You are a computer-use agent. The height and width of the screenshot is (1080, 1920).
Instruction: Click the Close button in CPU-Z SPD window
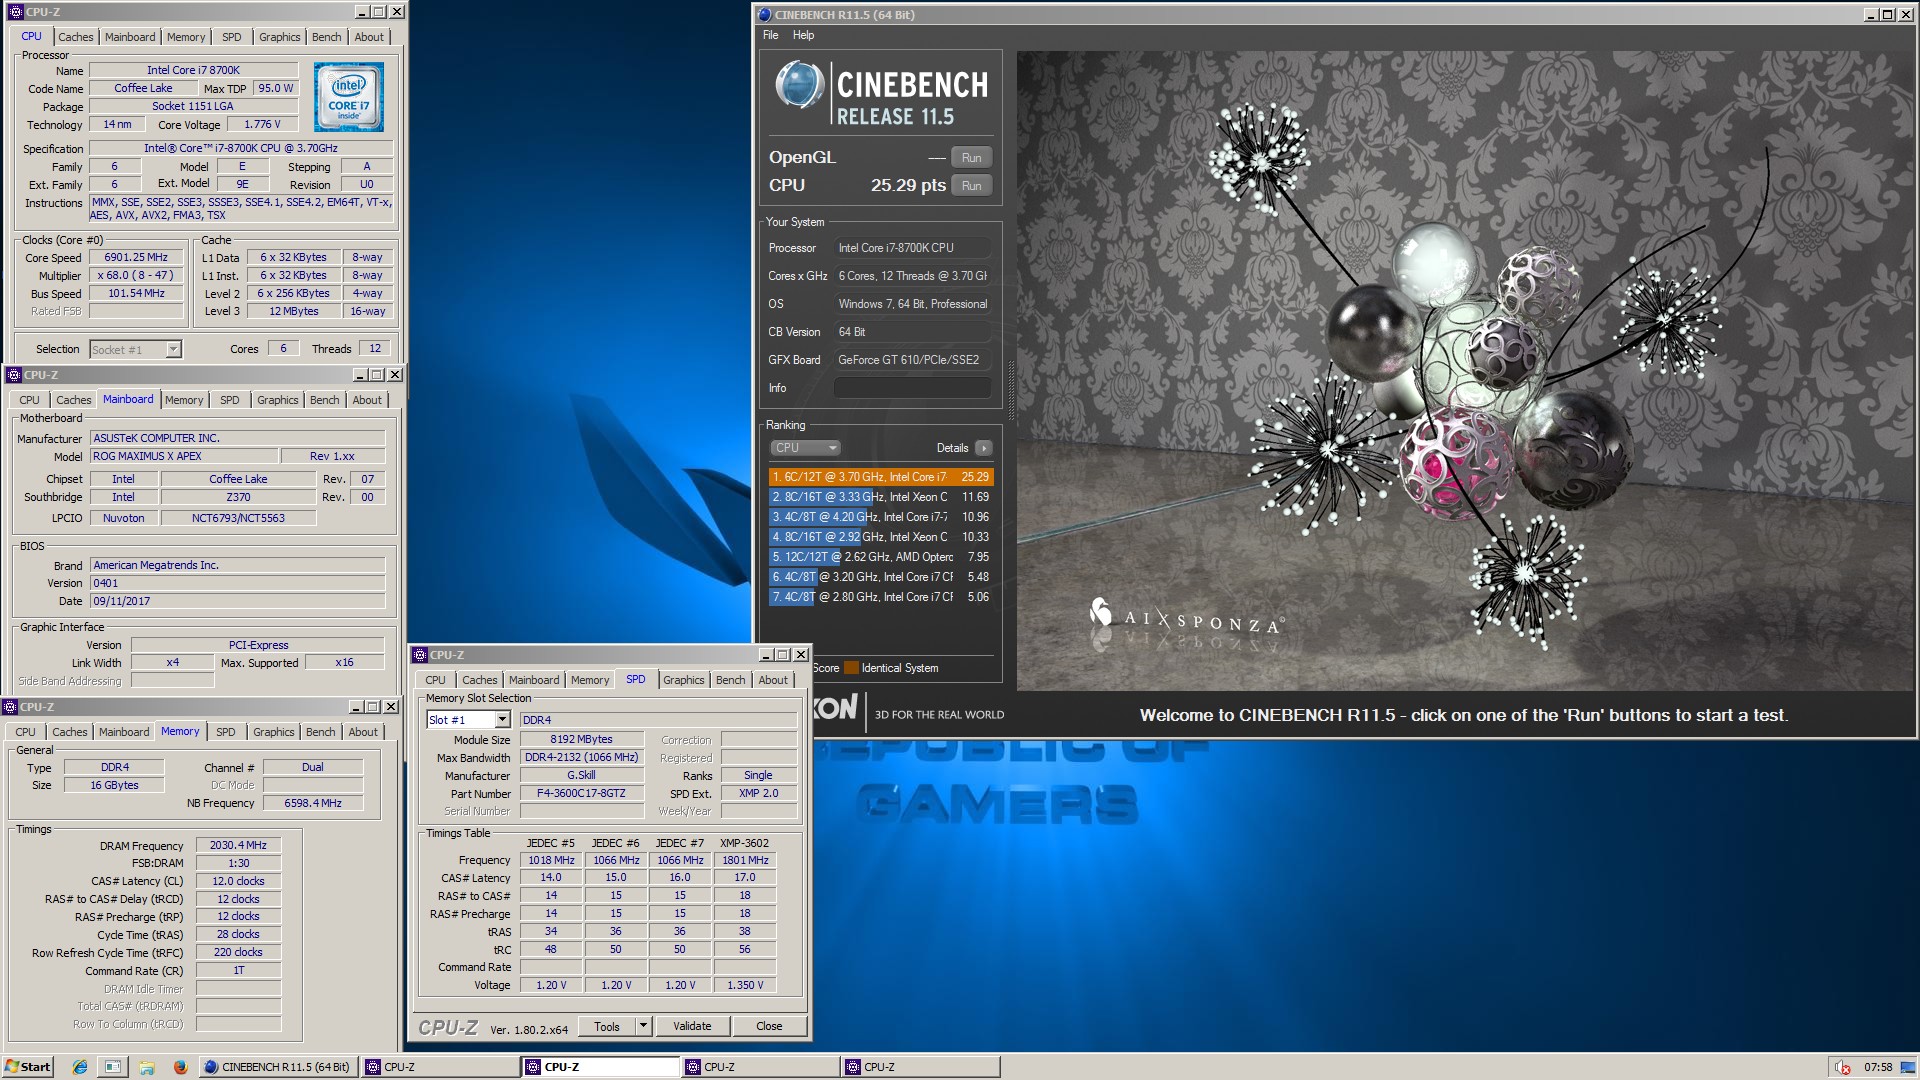tap(769, 1026)
